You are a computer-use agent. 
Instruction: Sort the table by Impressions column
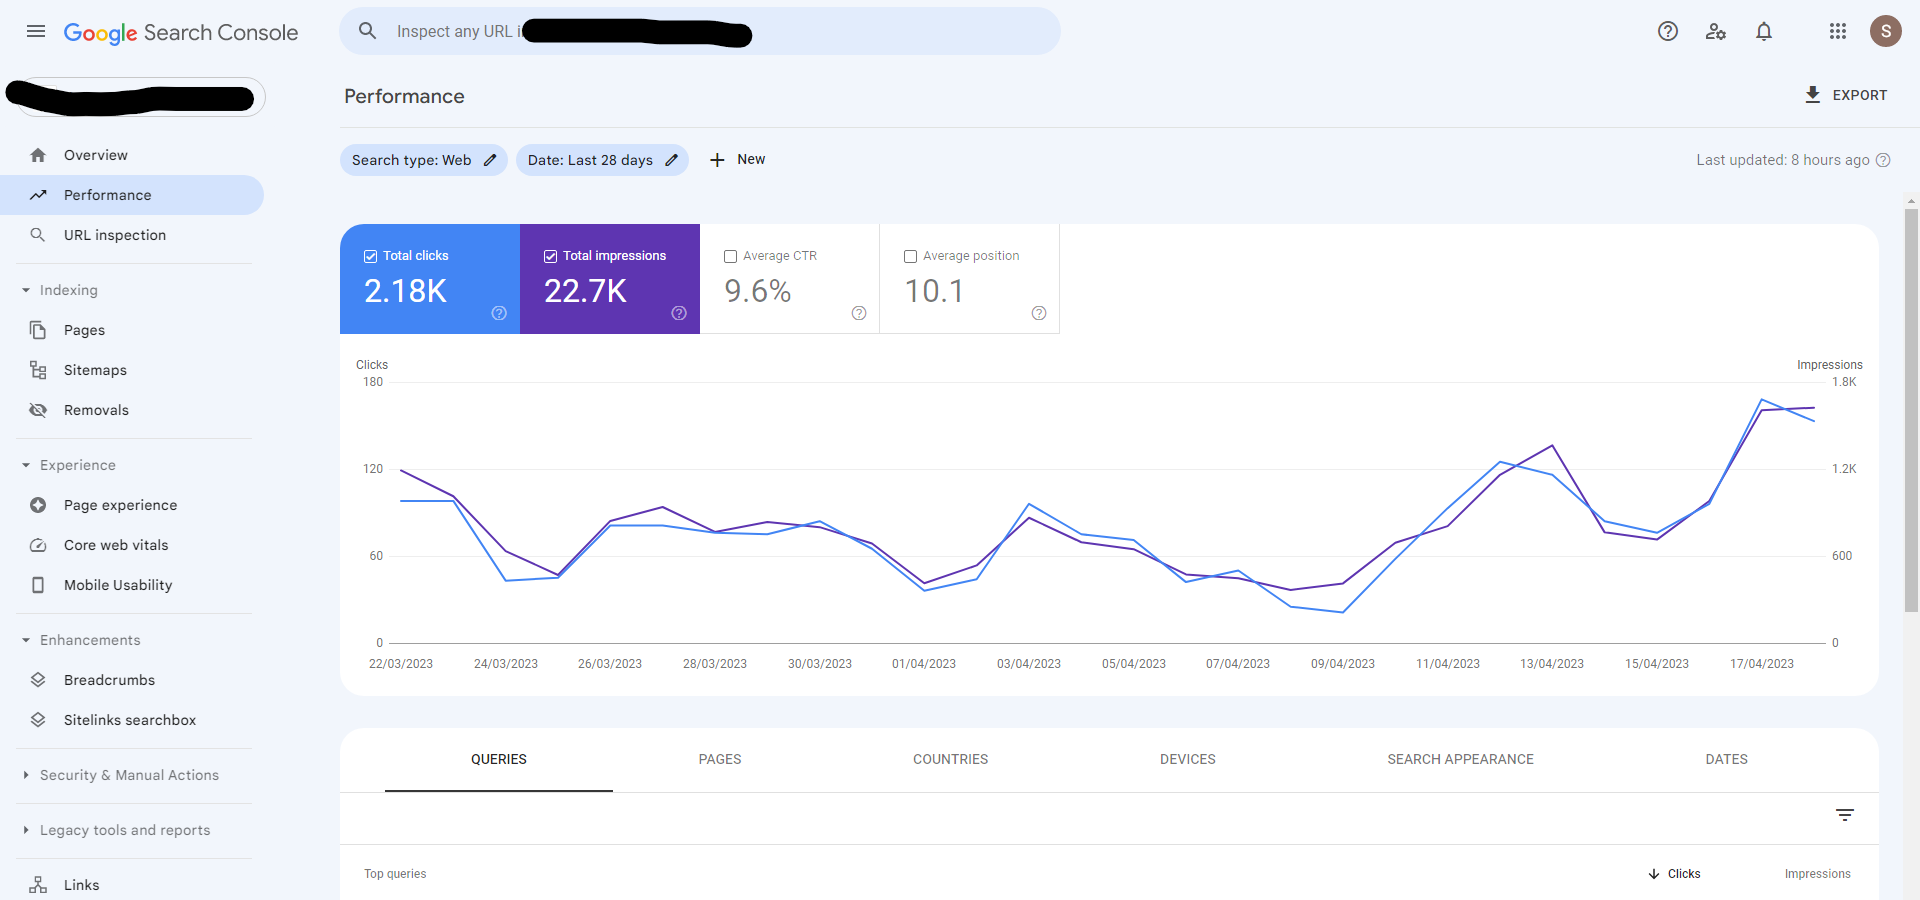1817,874
